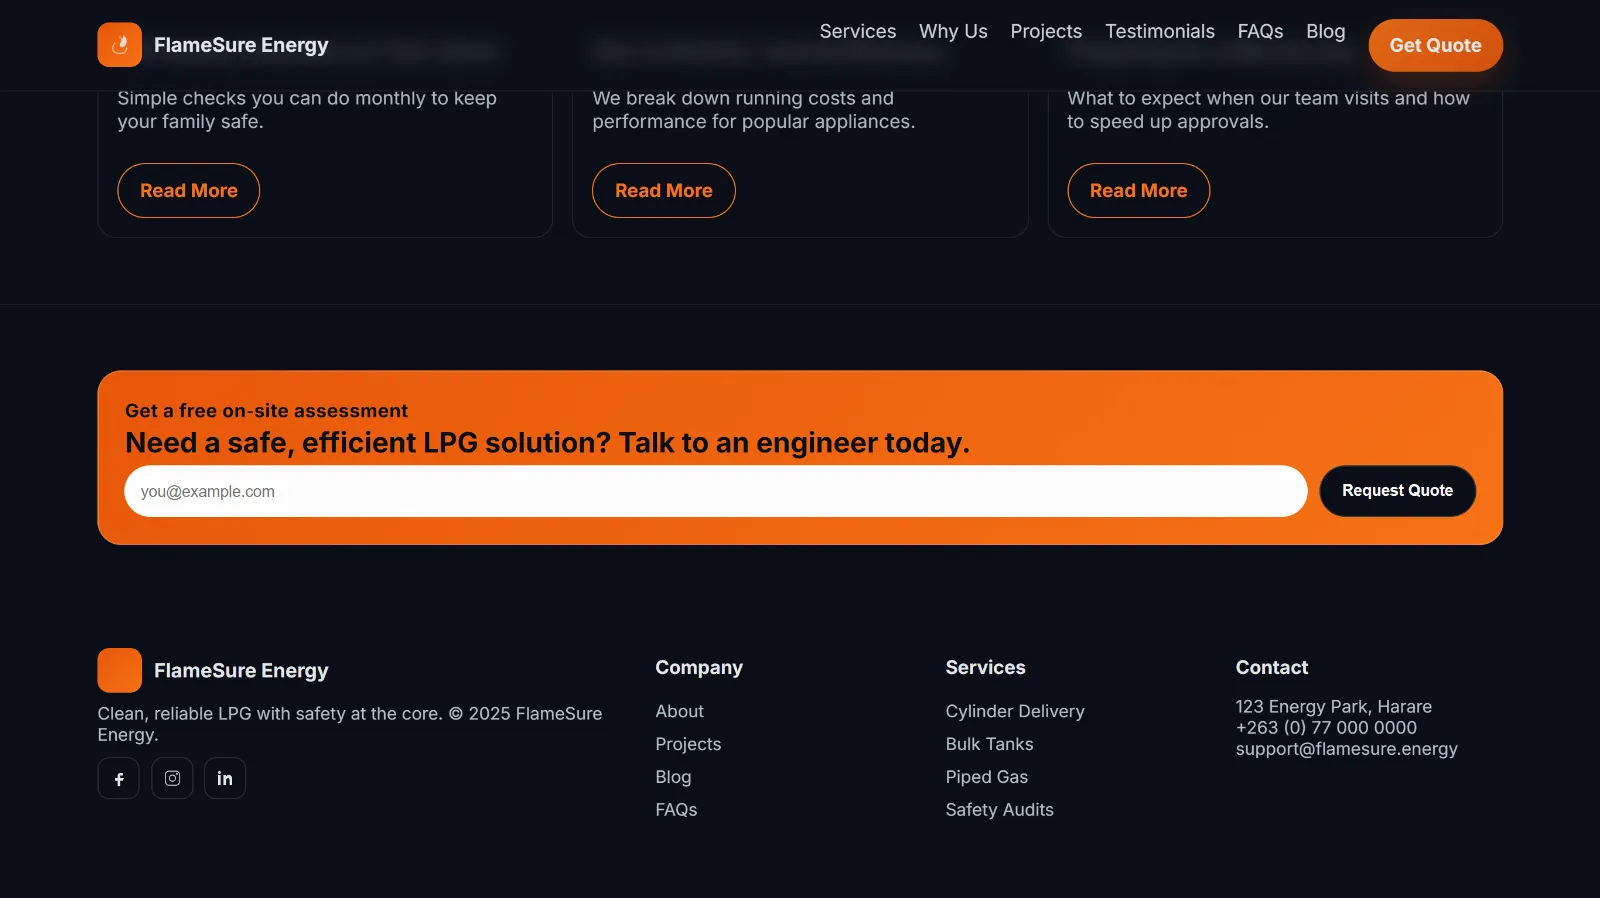The height and width of the screenshot is (898, 1600).
Task: Click the FlameSure flame logo in header
Action: [119, 45]
